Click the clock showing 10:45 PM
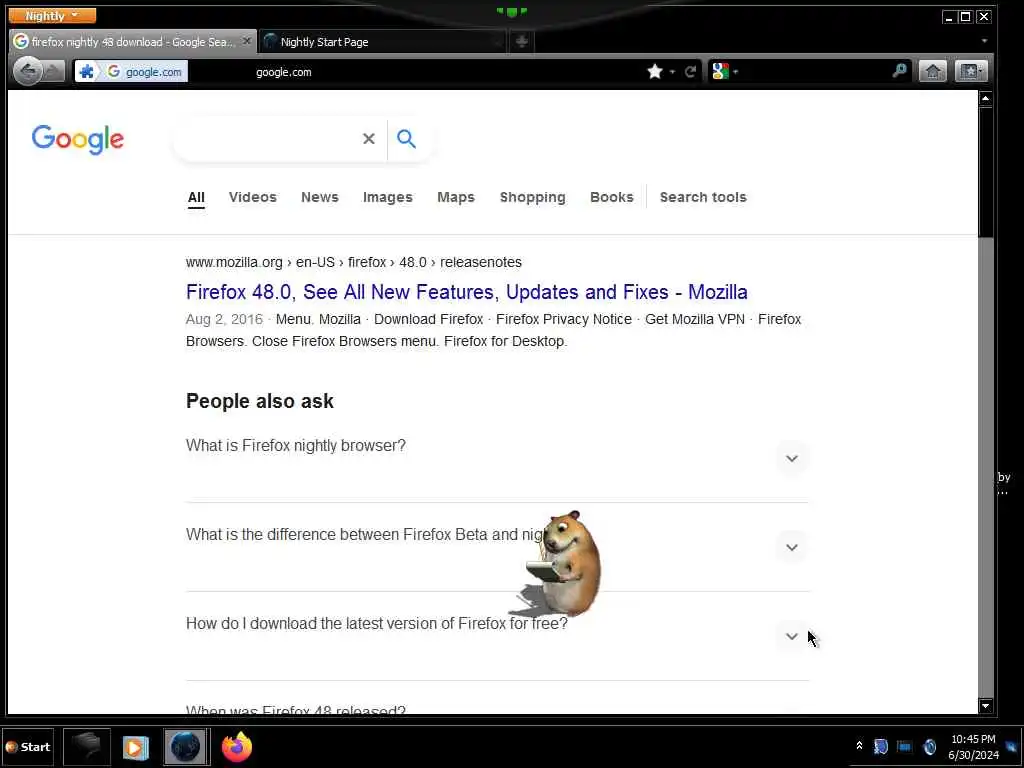The width and height of the screenshot is (1024, 768). point(973,739)
